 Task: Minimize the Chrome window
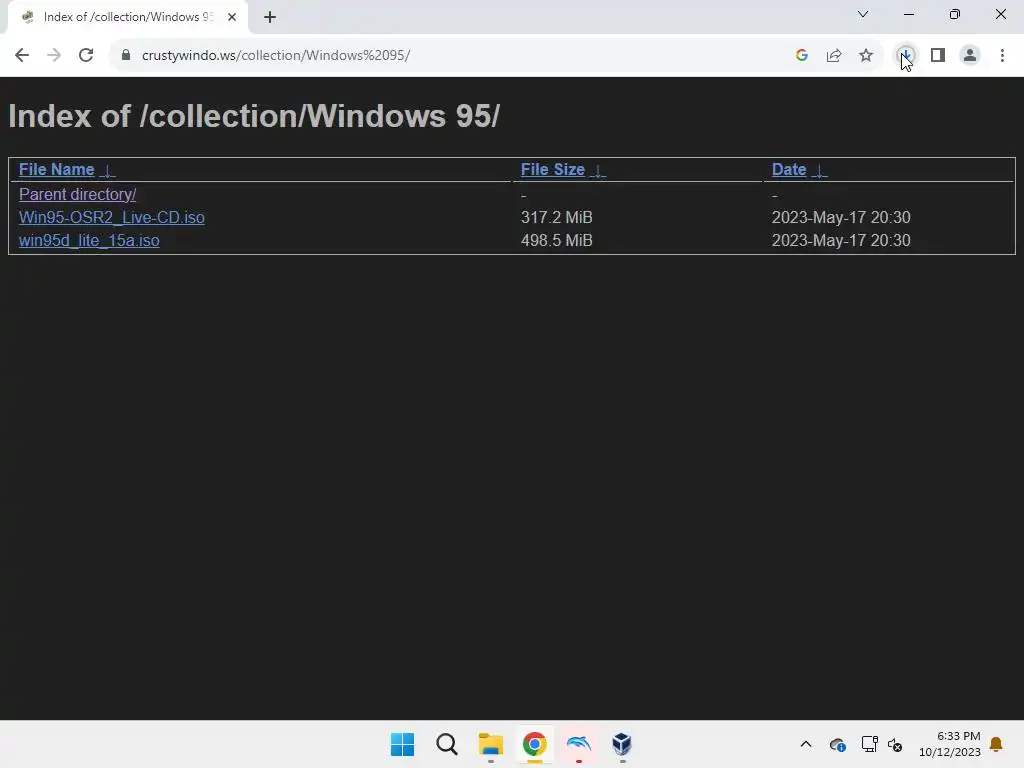click(909, 14)
